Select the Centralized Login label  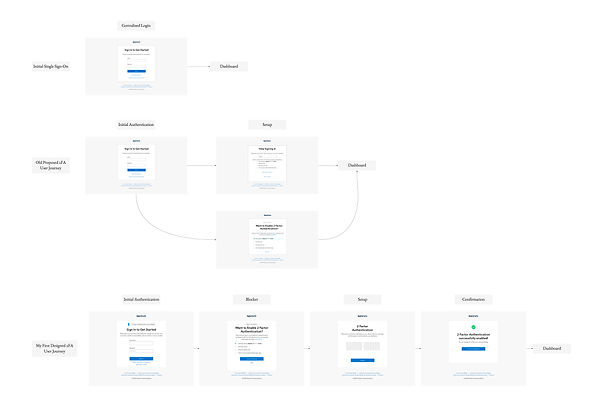pyautogui.click(x=136, y=26)
